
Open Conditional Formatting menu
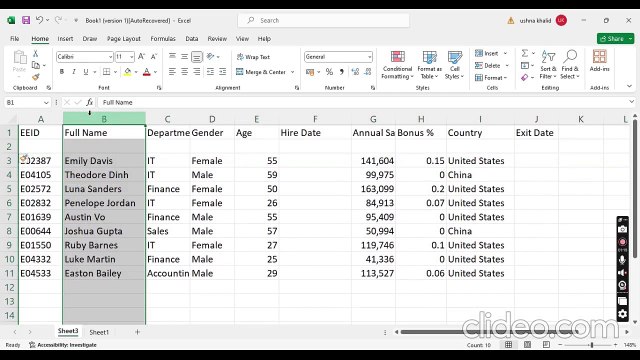[x=397, y=65]
